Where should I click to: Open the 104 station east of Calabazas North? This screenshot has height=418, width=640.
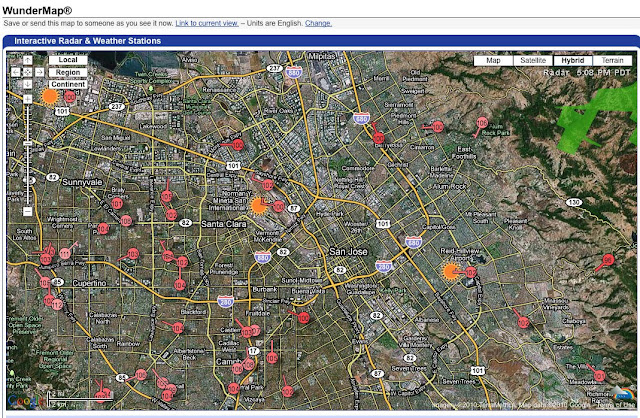[x=178, y=328]
